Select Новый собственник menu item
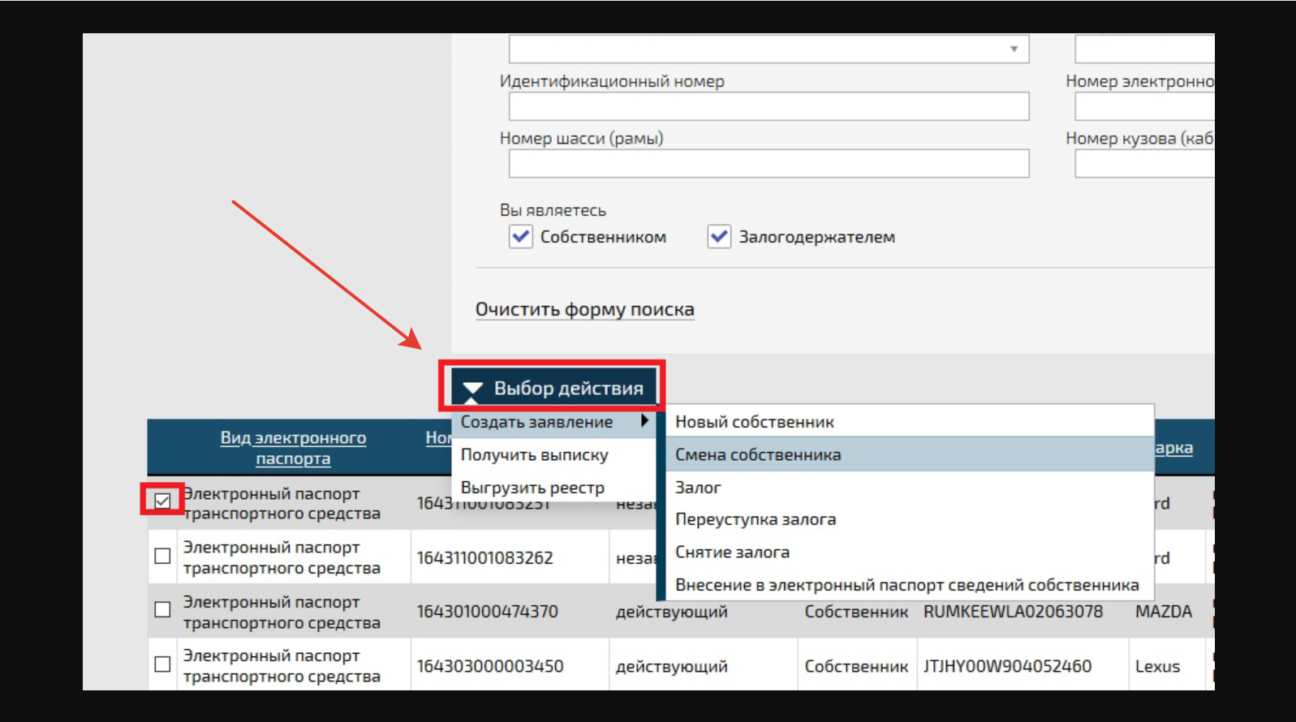Image resolution: width=1296 pixels, height=722 pixels. pyautogui.click(x=754, y=422)
